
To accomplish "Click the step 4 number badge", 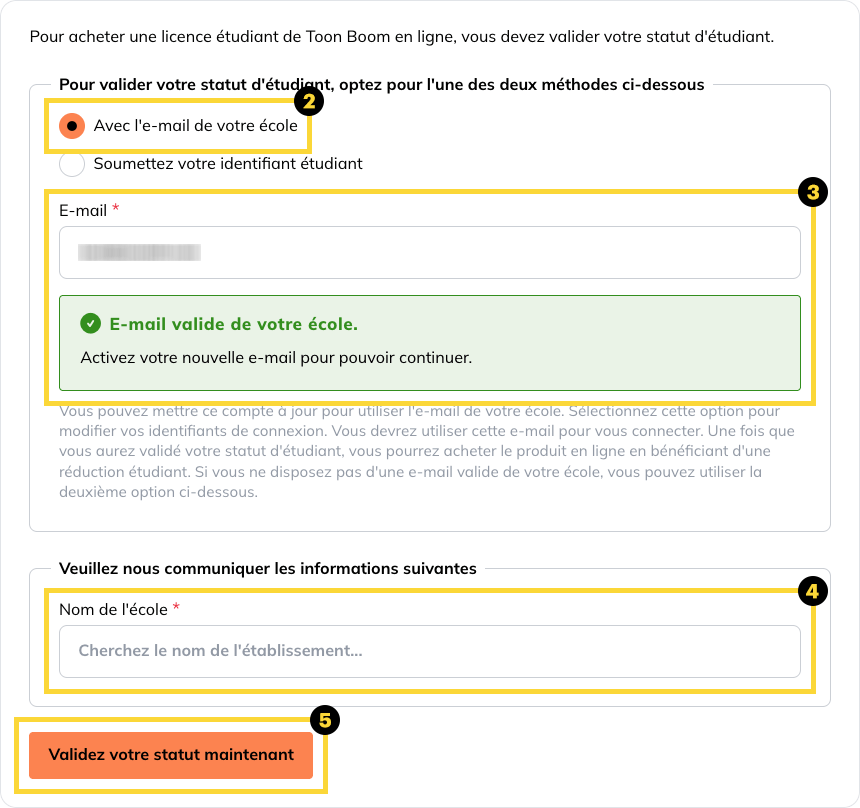I will click(x=813, y=592).
